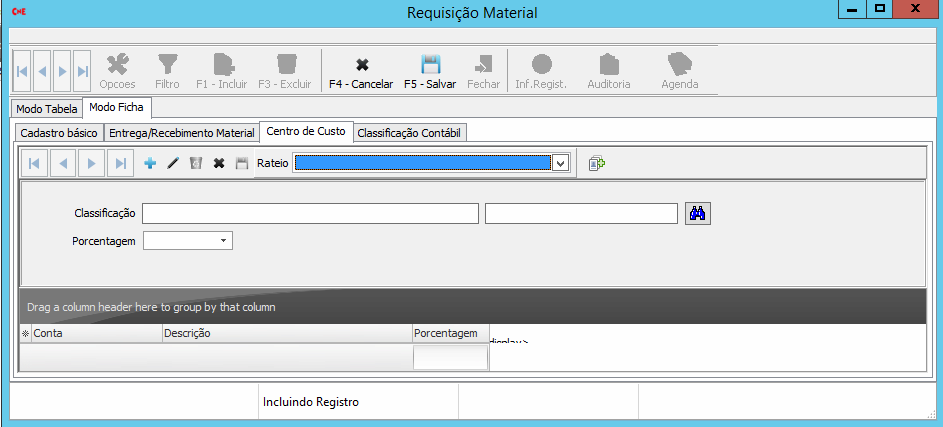The height and width of the screenshot is (427, 943).
Task: Click the copy icon beside Rateio
Action: 597,163
